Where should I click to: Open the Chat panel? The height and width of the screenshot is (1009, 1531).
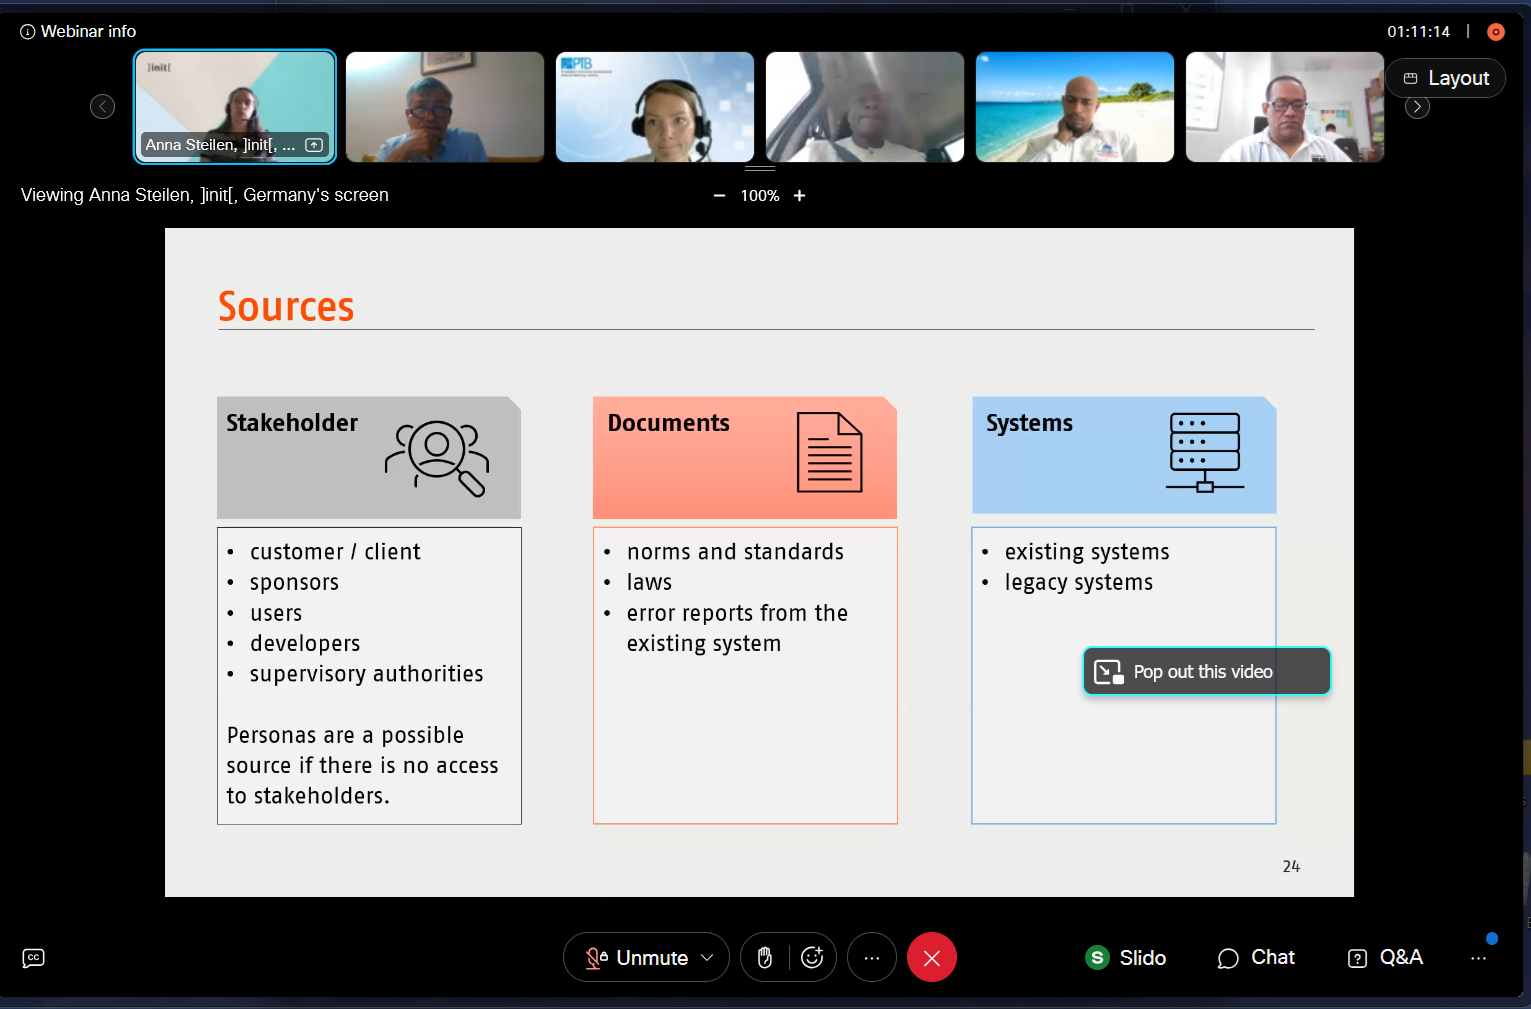click(1256, 958)
